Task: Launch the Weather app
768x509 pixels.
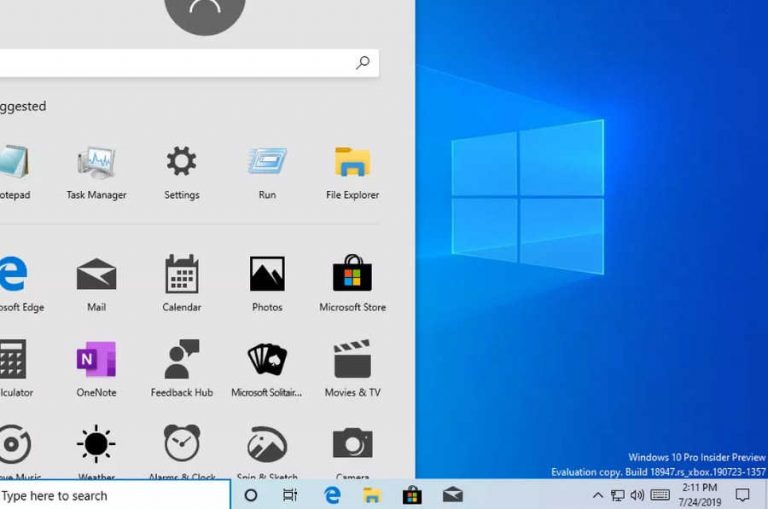Action: coord(96,451)
